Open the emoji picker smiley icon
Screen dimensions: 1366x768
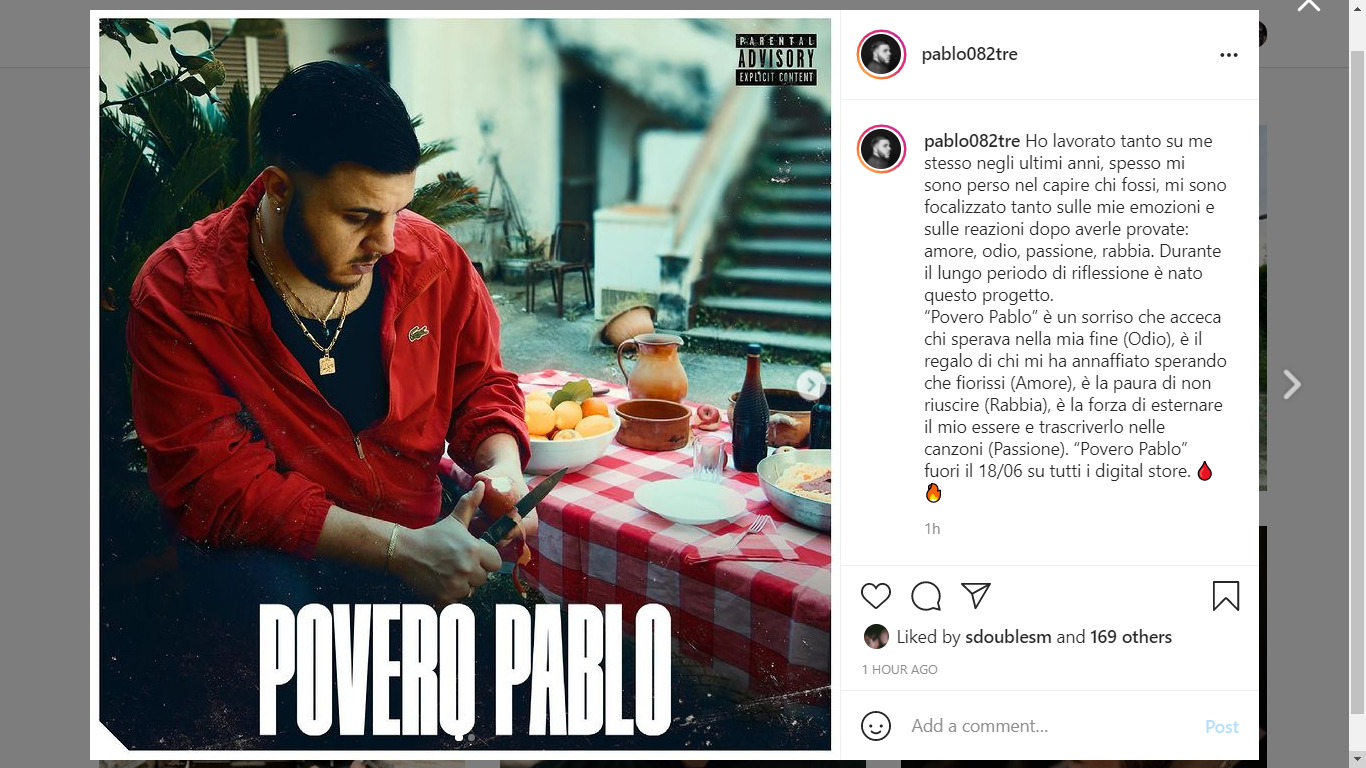pos(876,726)
